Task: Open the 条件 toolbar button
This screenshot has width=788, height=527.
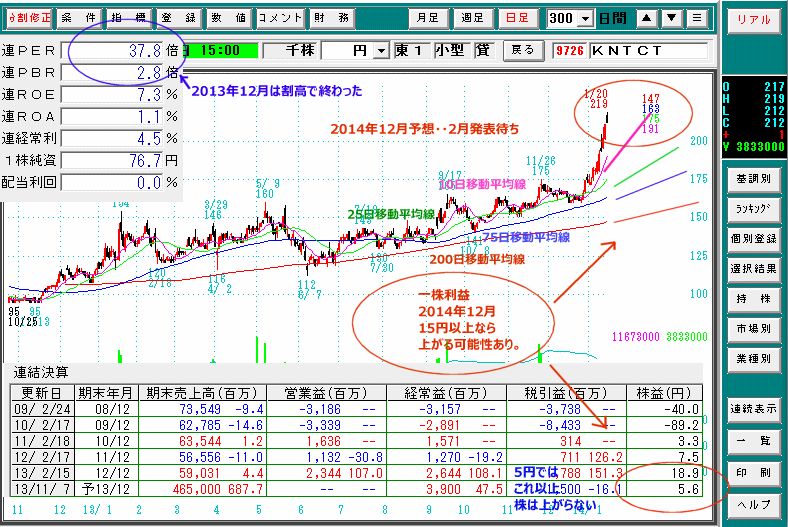Action: pyautogui.click(x=79, y=19)
